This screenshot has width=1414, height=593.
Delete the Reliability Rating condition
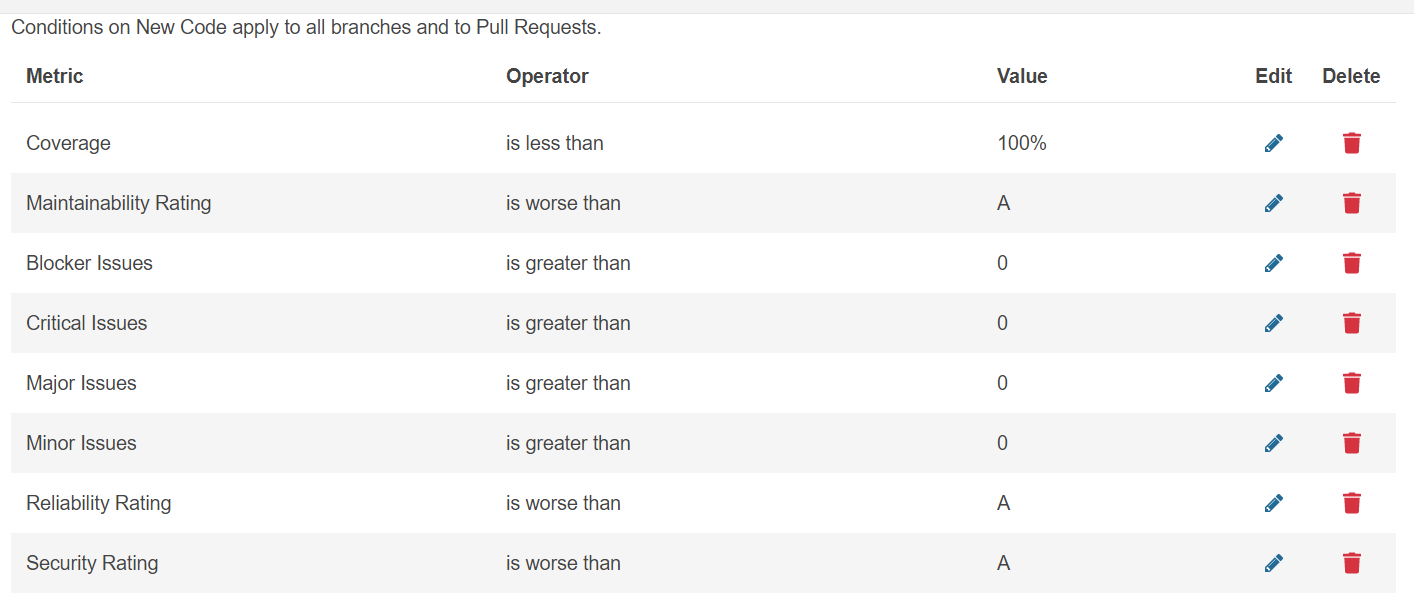tap(1351, 503)
